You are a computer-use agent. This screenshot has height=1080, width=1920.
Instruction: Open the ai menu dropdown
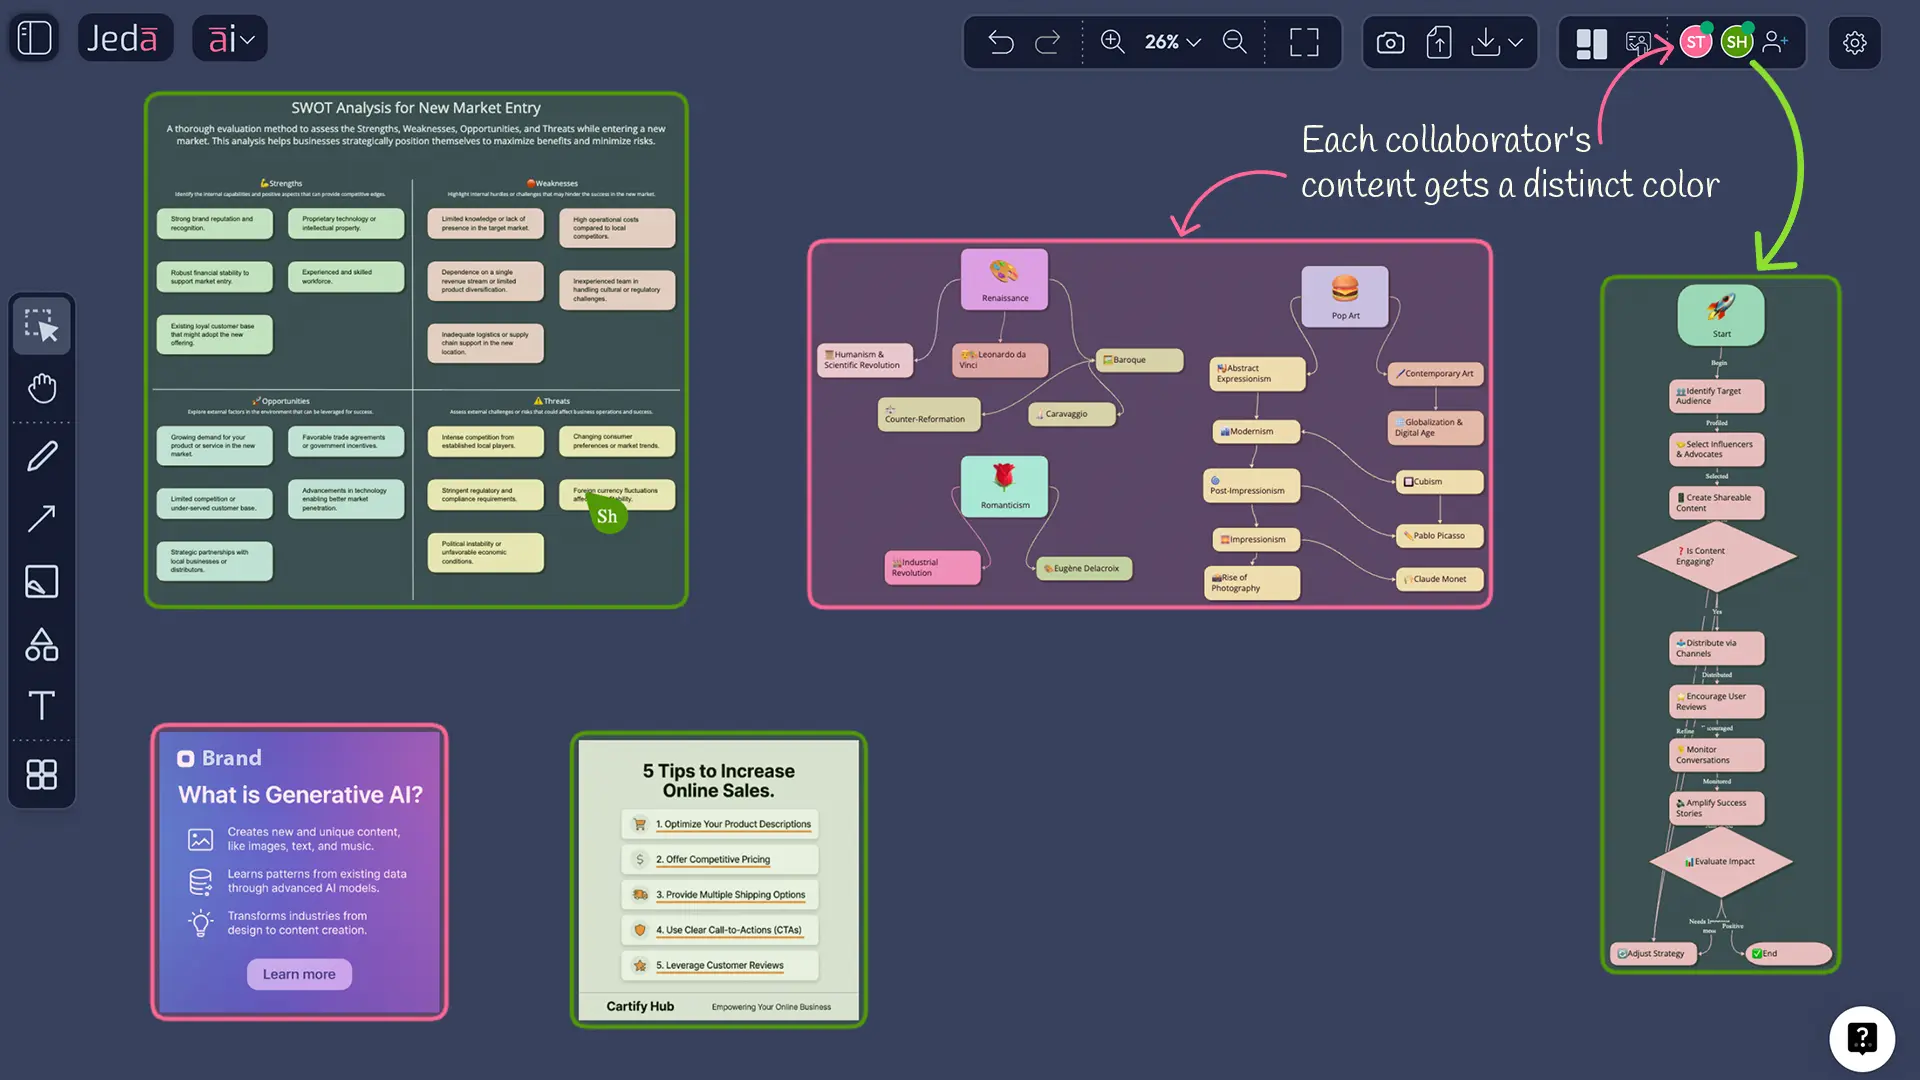point(229,38)
